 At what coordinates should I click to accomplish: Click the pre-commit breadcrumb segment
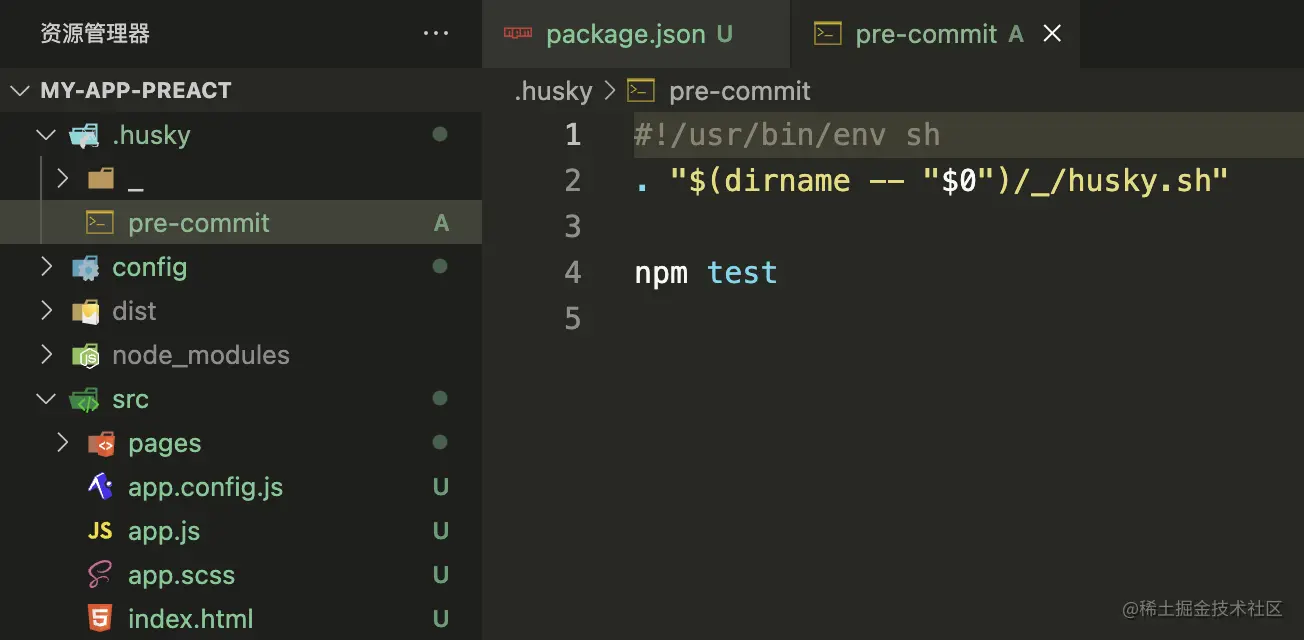[740, 91]
